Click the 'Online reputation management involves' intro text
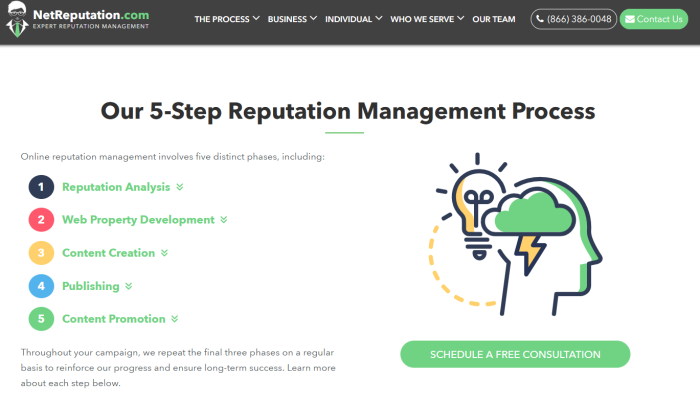This screenshot has width=700, height=420. (173, 157)
